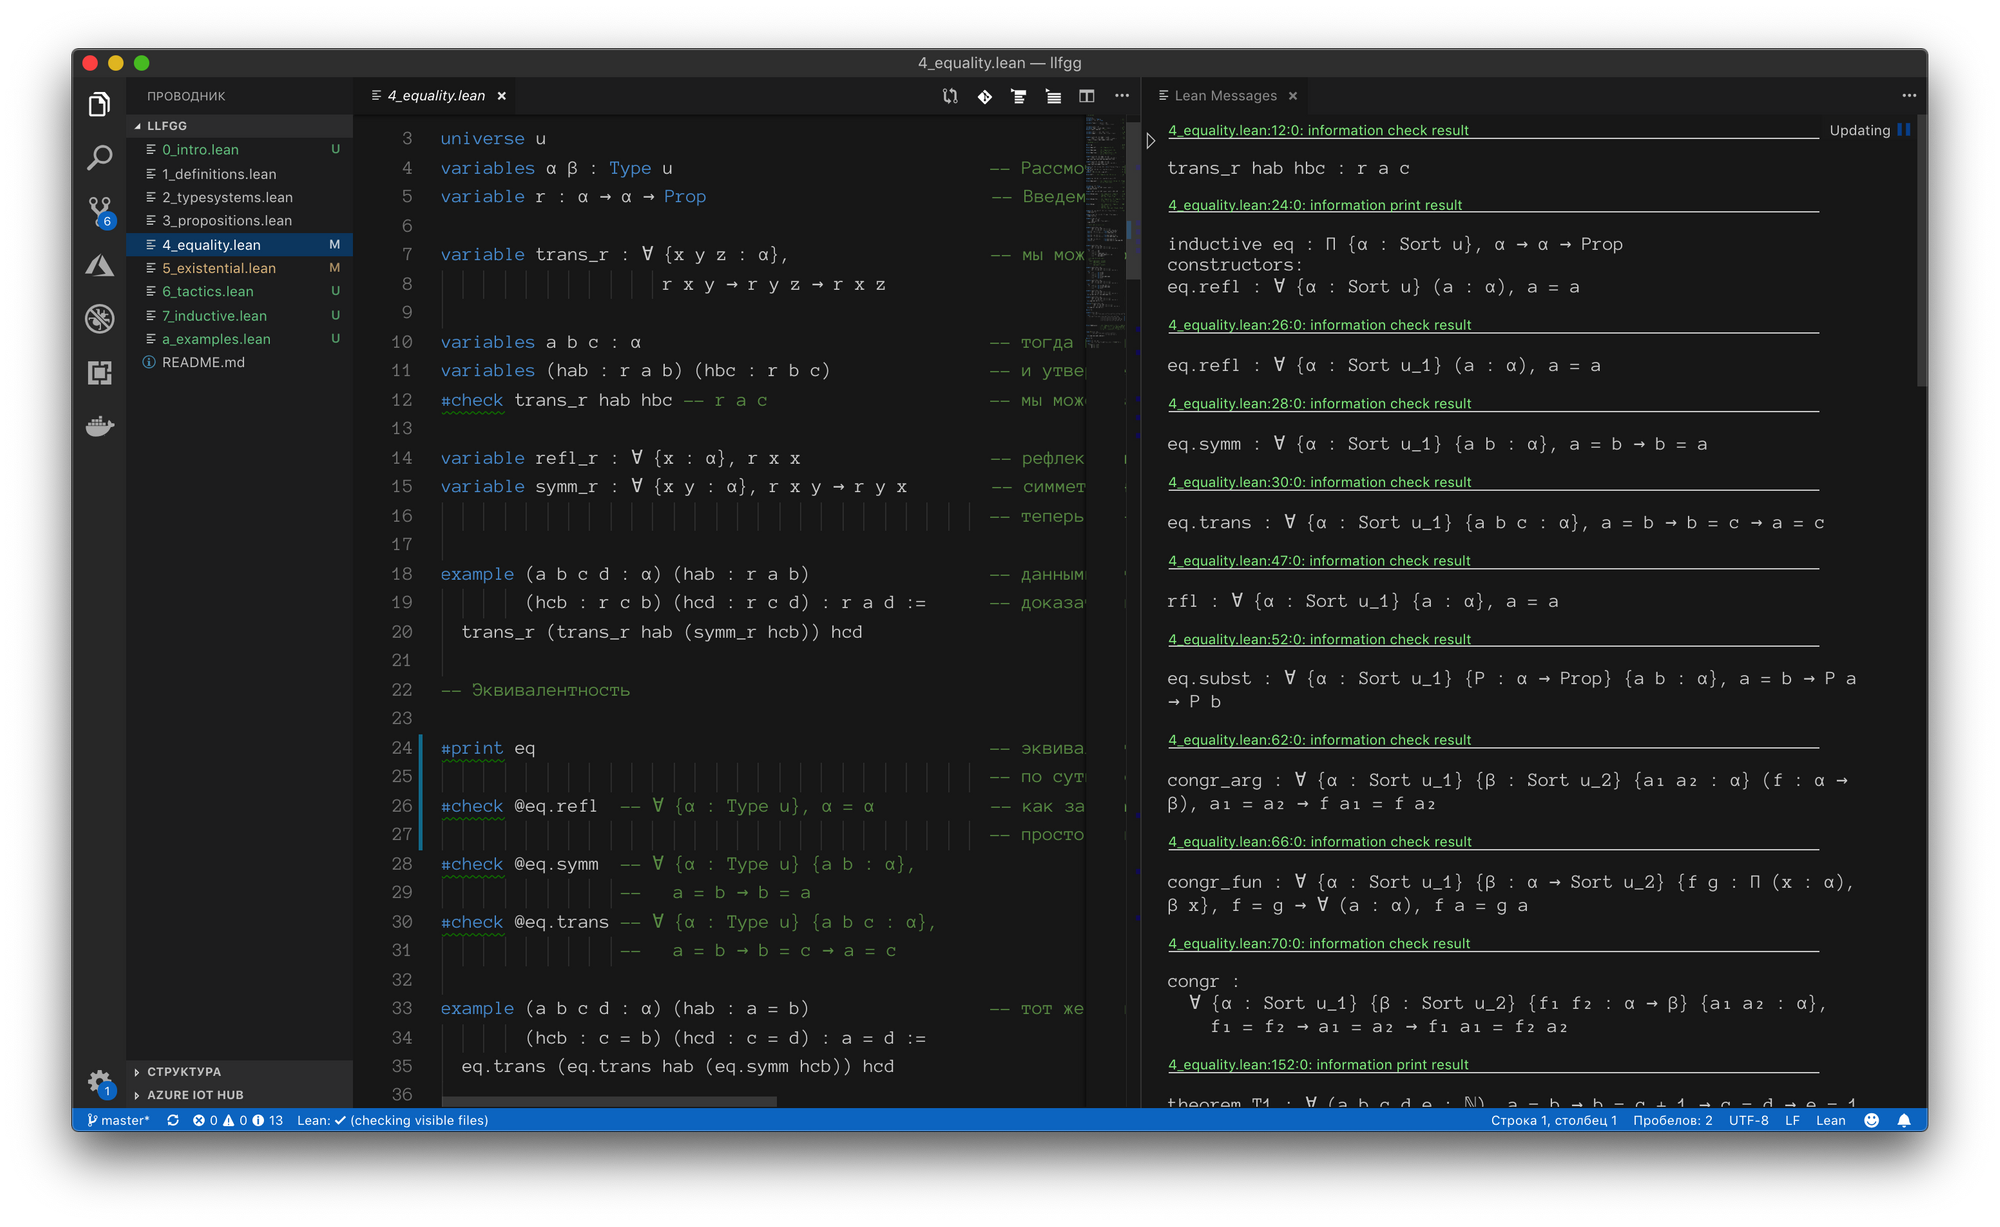Change language mode Lean

(x=1830, y=1120)
